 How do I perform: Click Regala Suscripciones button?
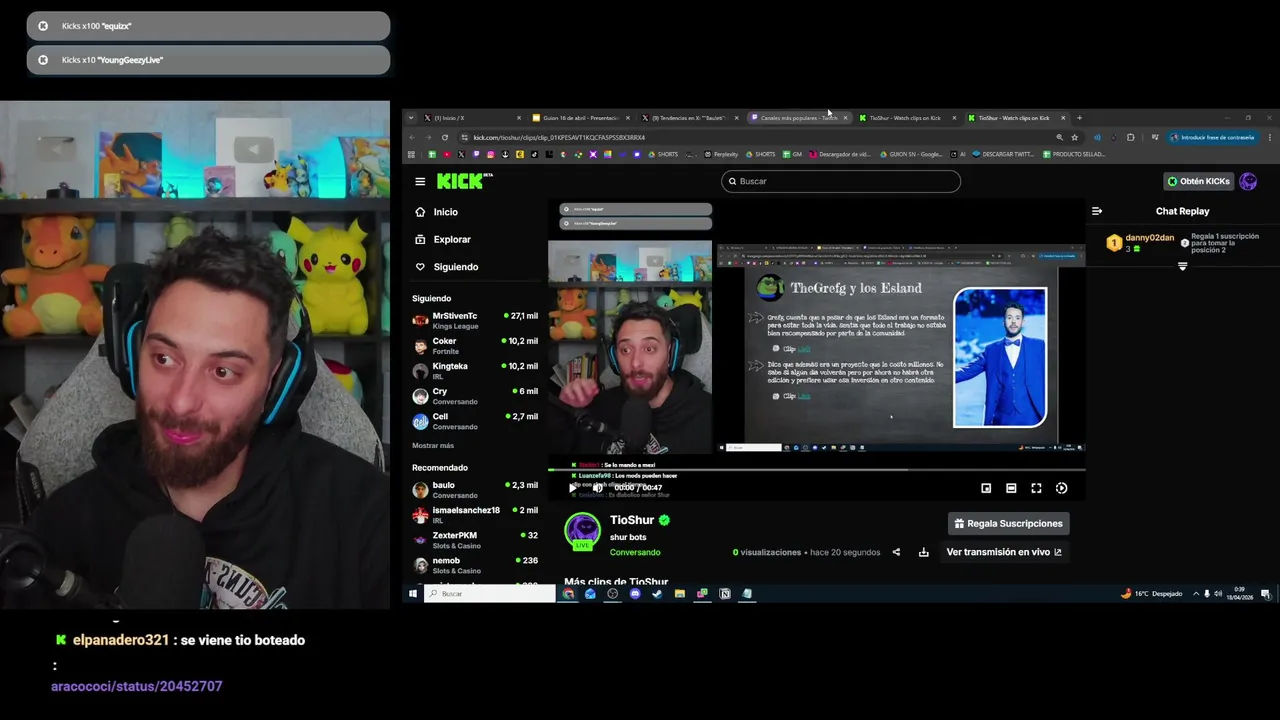(x=1008, y=523)
